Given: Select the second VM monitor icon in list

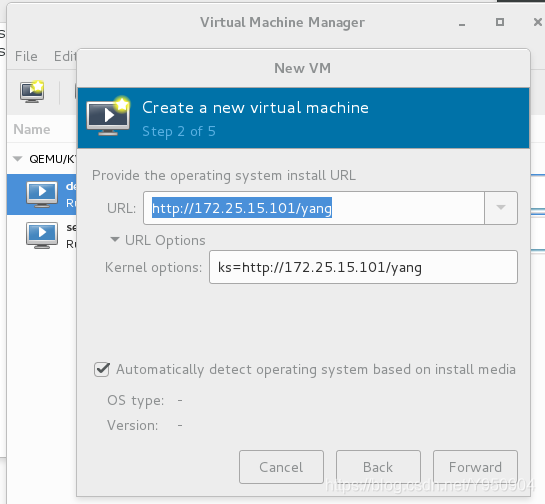Looking at the screenshot, I should 42,235.
